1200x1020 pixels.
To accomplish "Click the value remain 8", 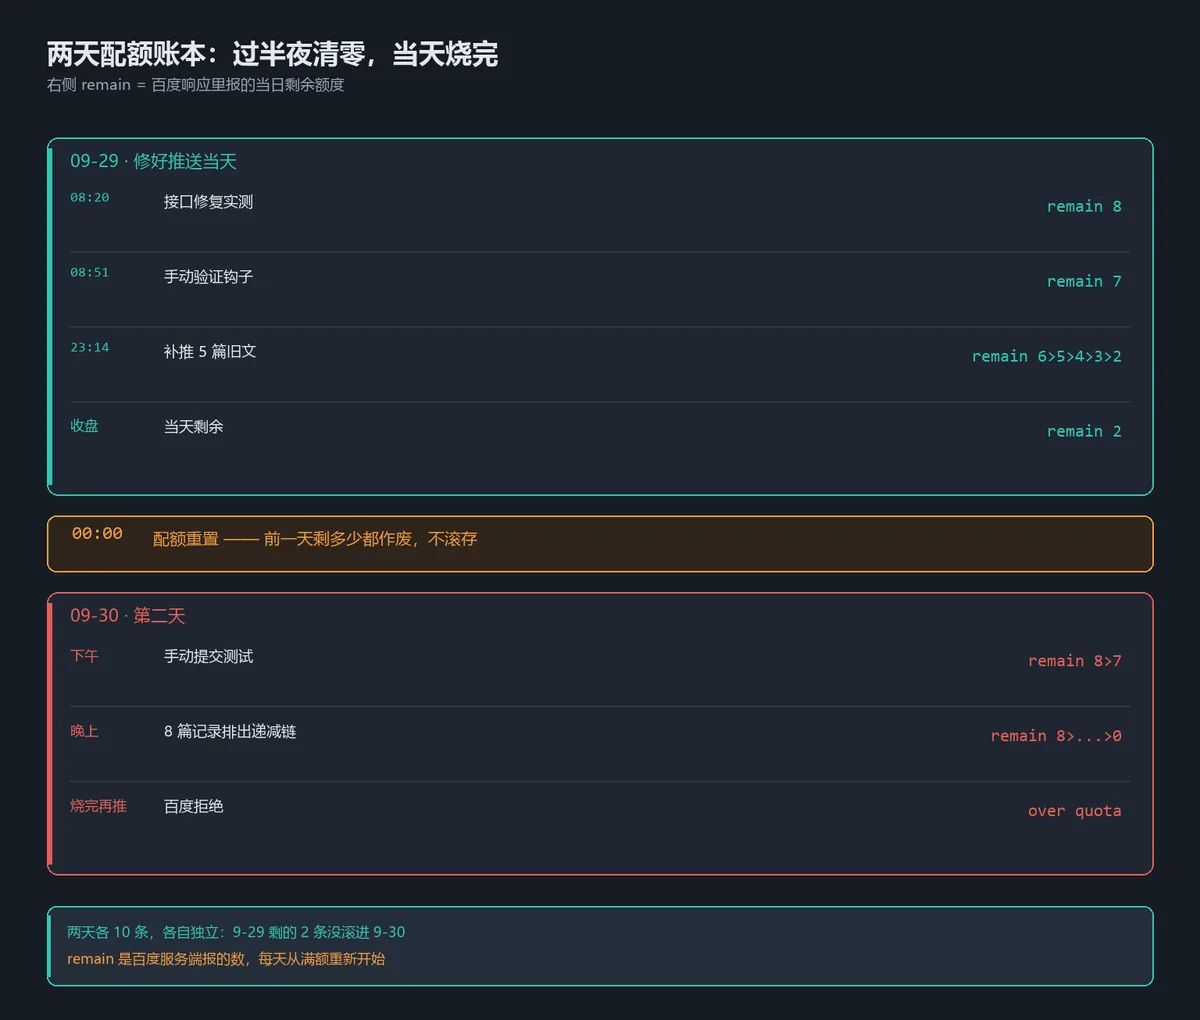I will 1084,206.
